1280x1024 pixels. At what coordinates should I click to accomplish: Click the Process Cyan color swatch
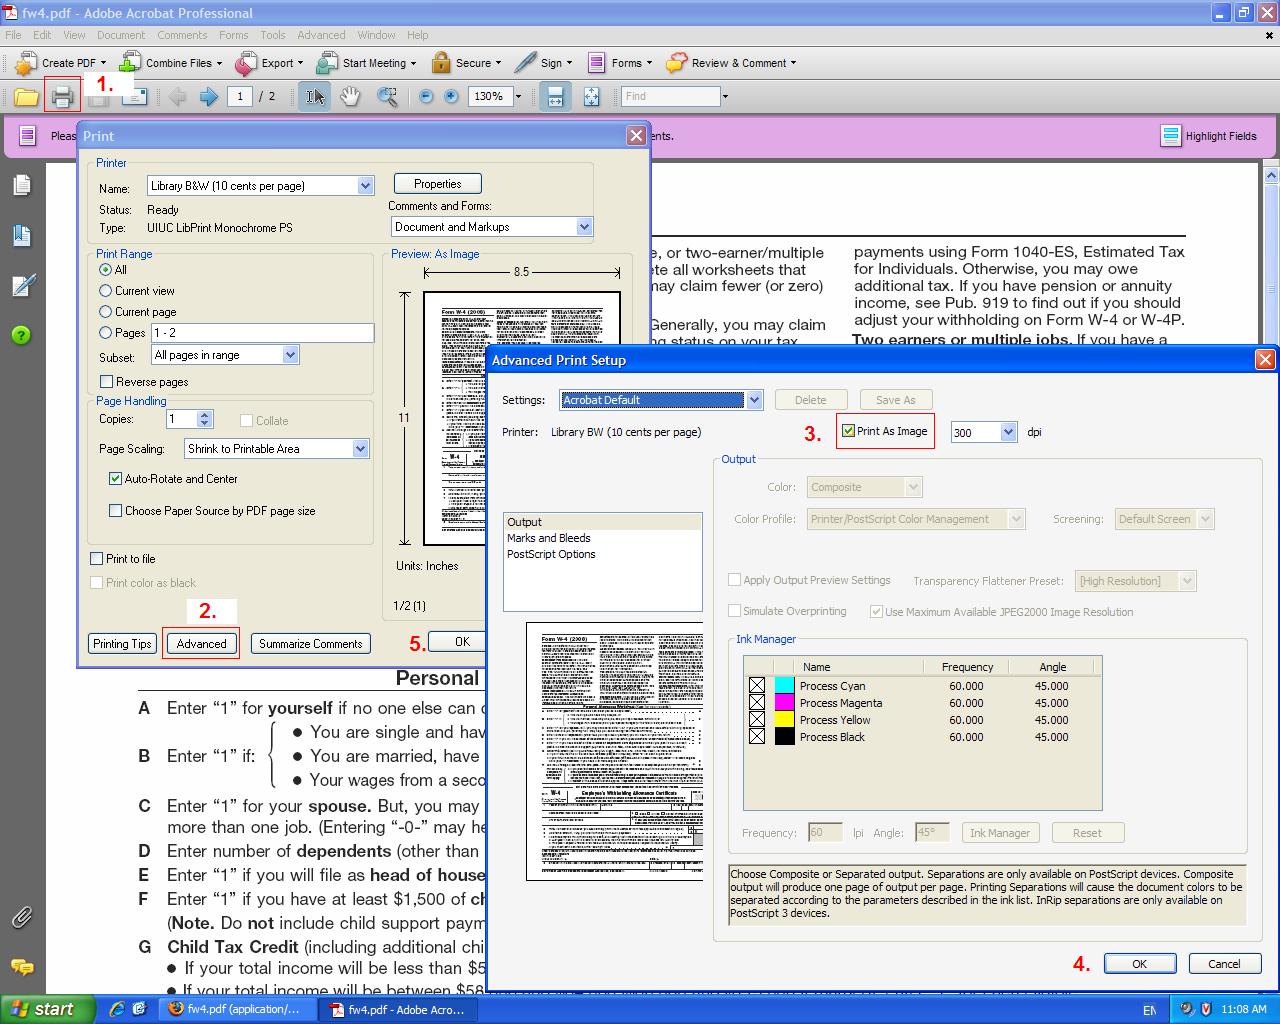point(784,686)
